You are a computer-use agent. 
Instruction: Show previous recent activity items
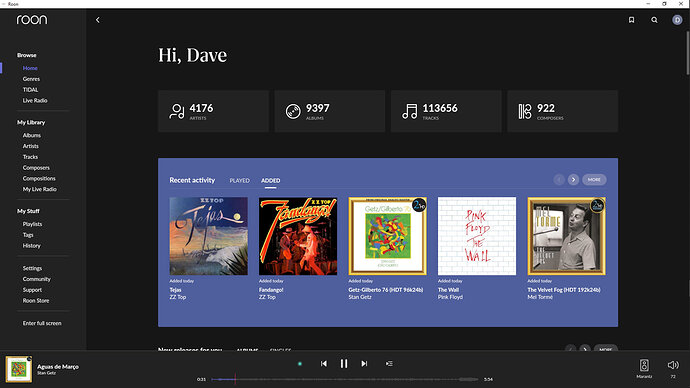coord(559,179)
